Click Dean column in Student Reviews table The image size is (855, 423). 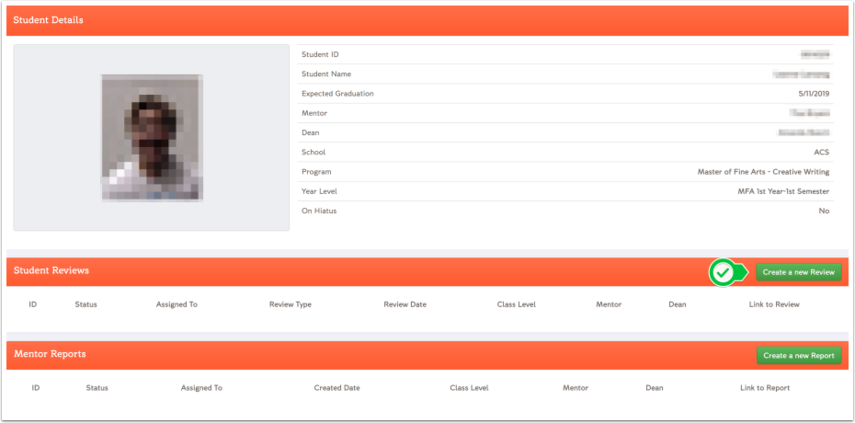pyautogui.click(x=677, y=304)
